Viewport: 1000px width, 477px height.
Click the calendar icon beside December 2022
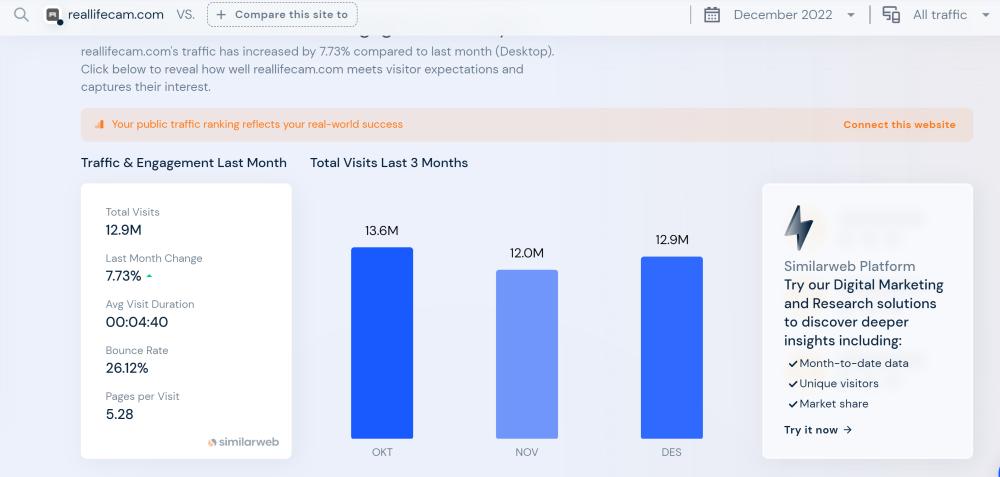[712, 15]
